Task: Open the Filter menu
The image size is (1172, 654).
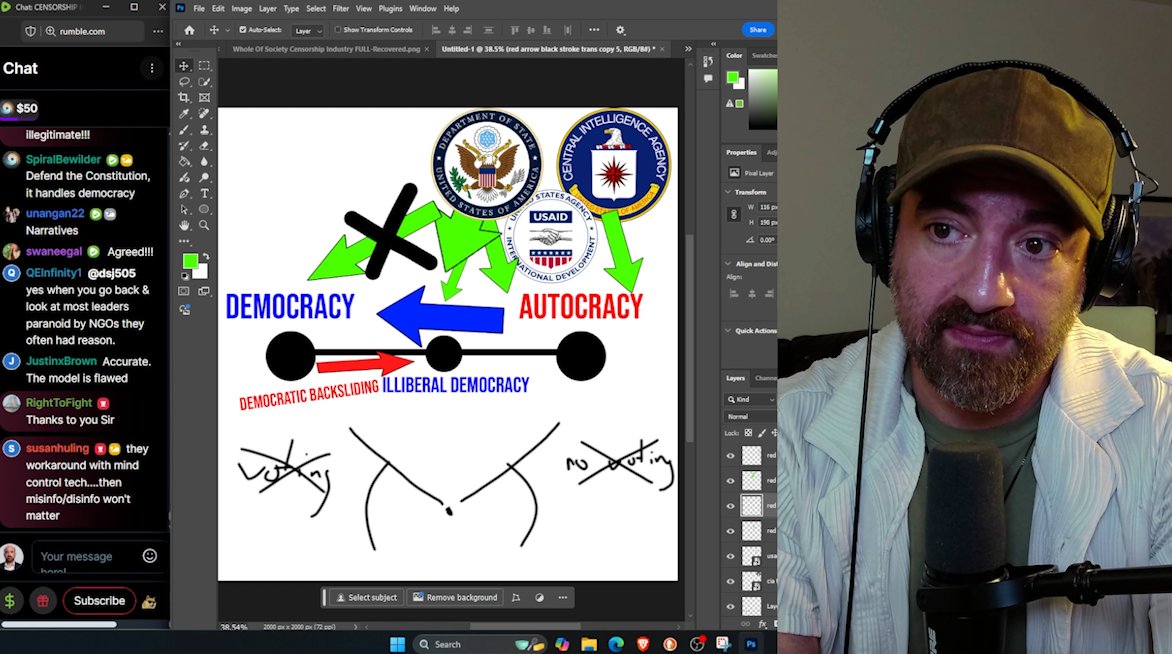Action: point(341,8)
